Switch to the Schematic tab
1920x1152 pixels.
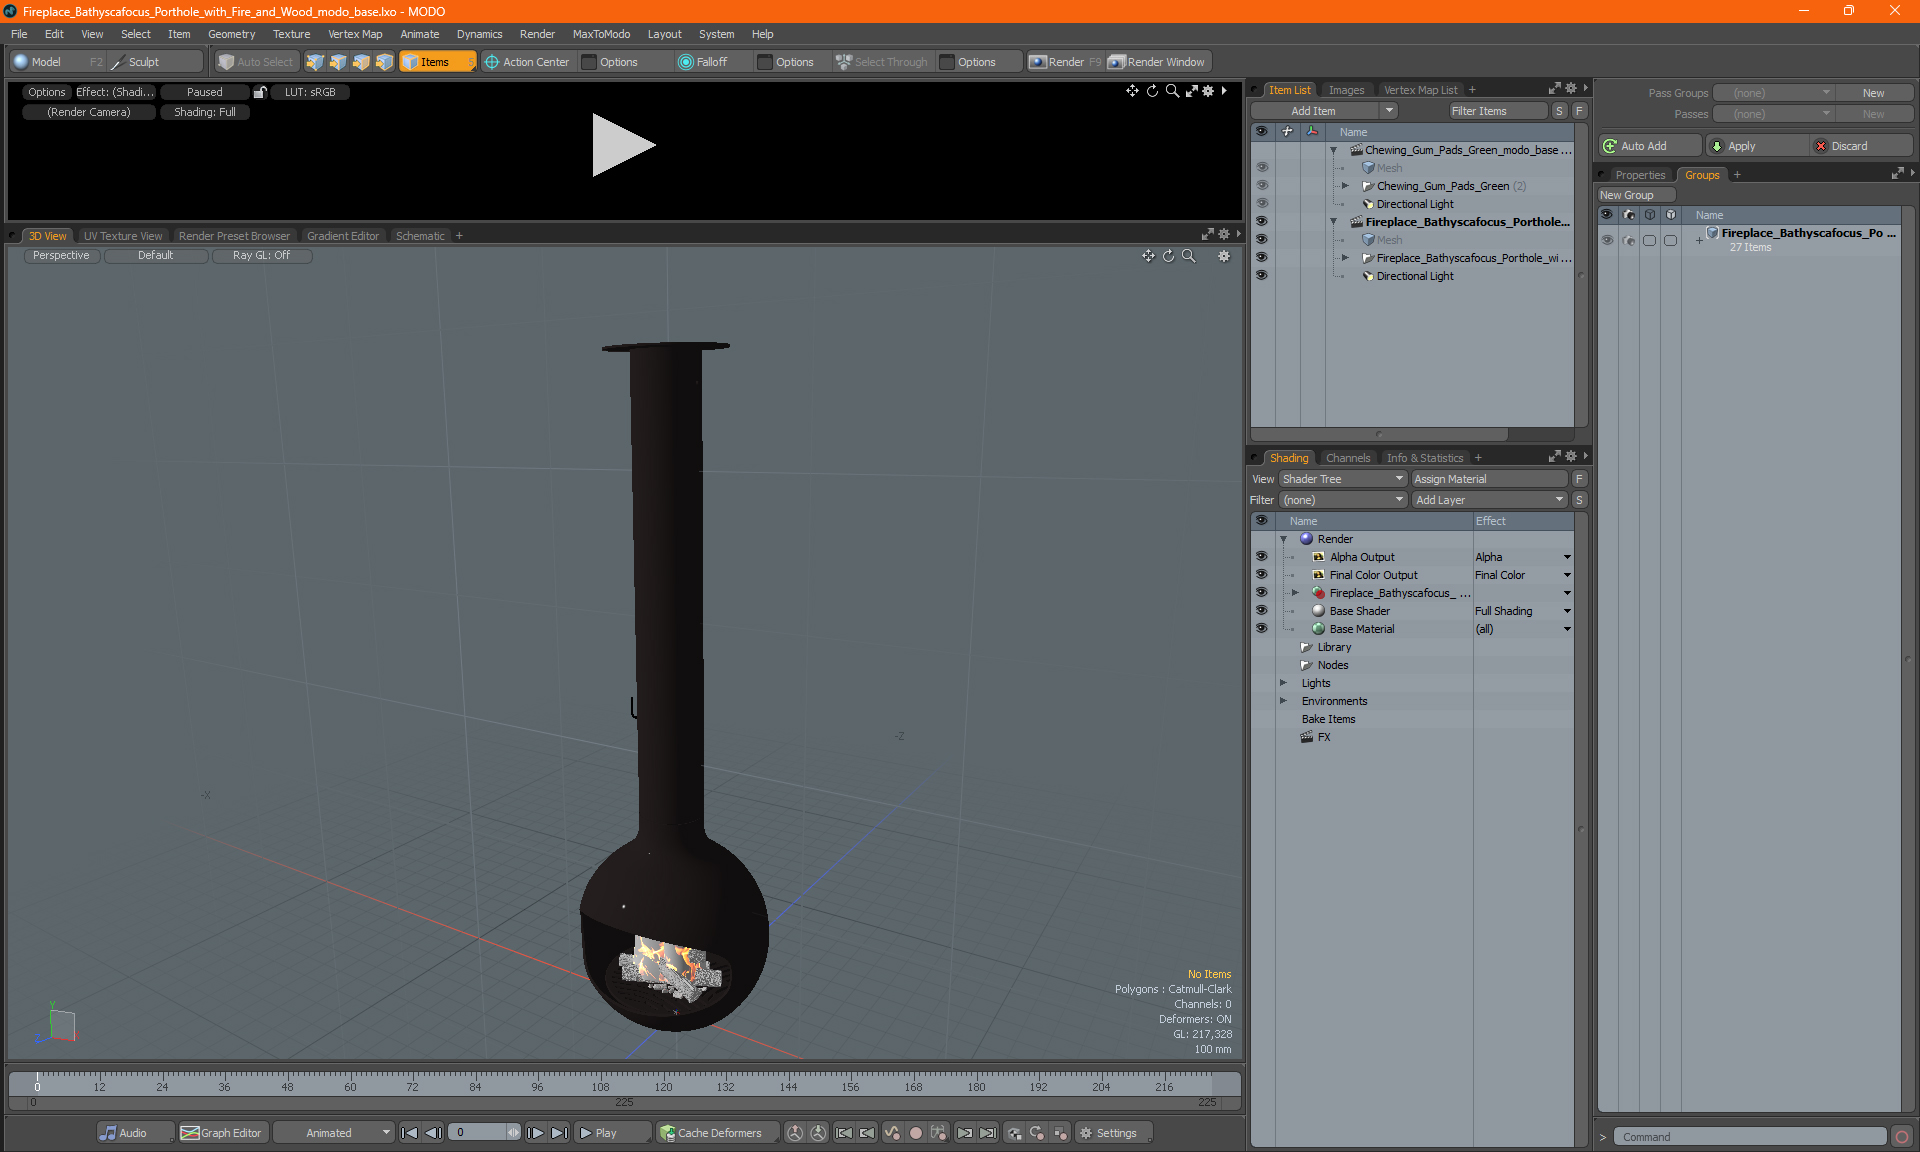(420, 236)
